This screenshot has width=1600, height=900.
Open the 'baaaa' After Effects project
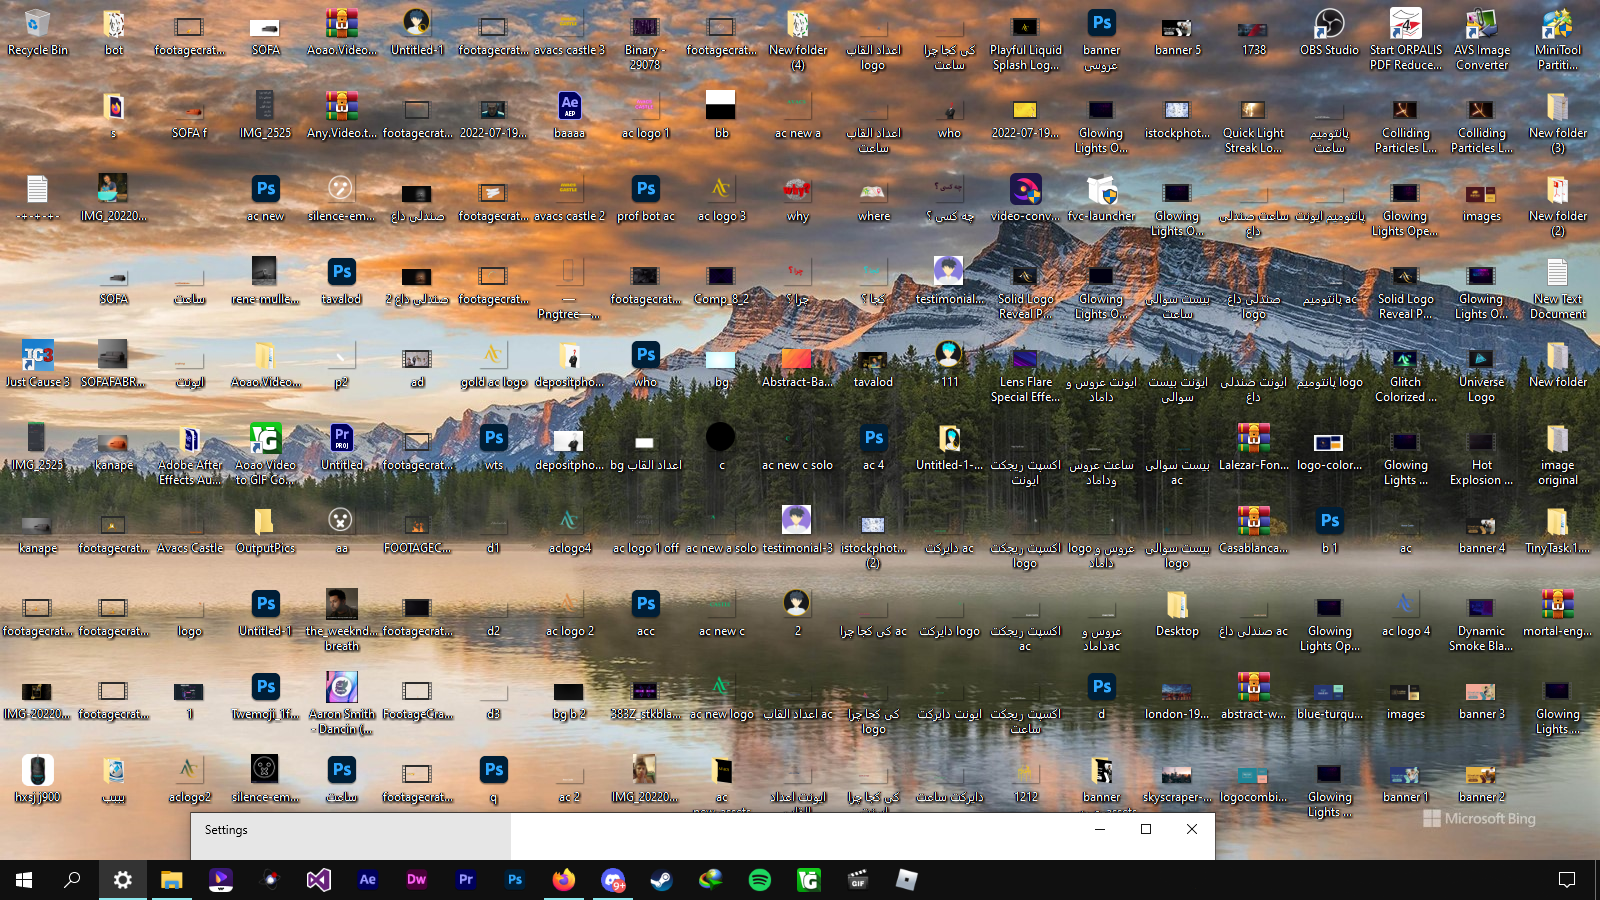point(570,115)
